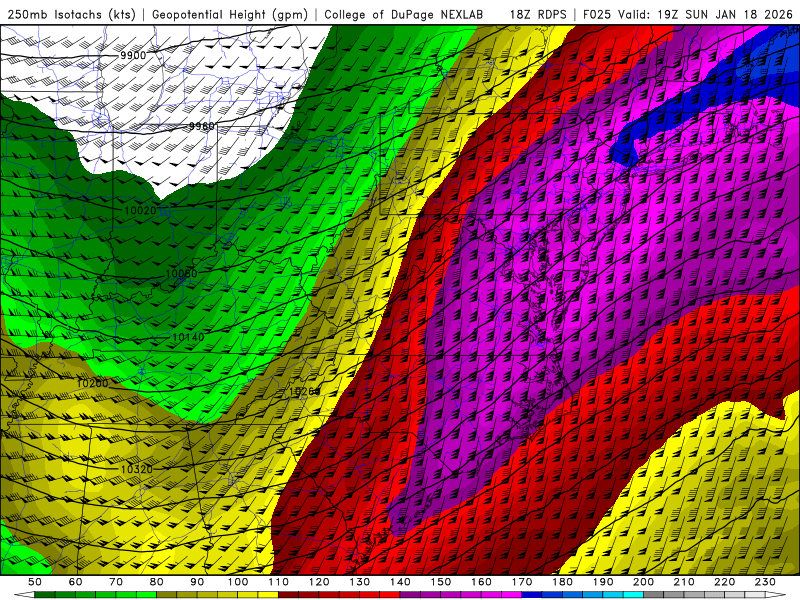
Task: Click the 230 label on the color scale
Action: pos(765,582)
